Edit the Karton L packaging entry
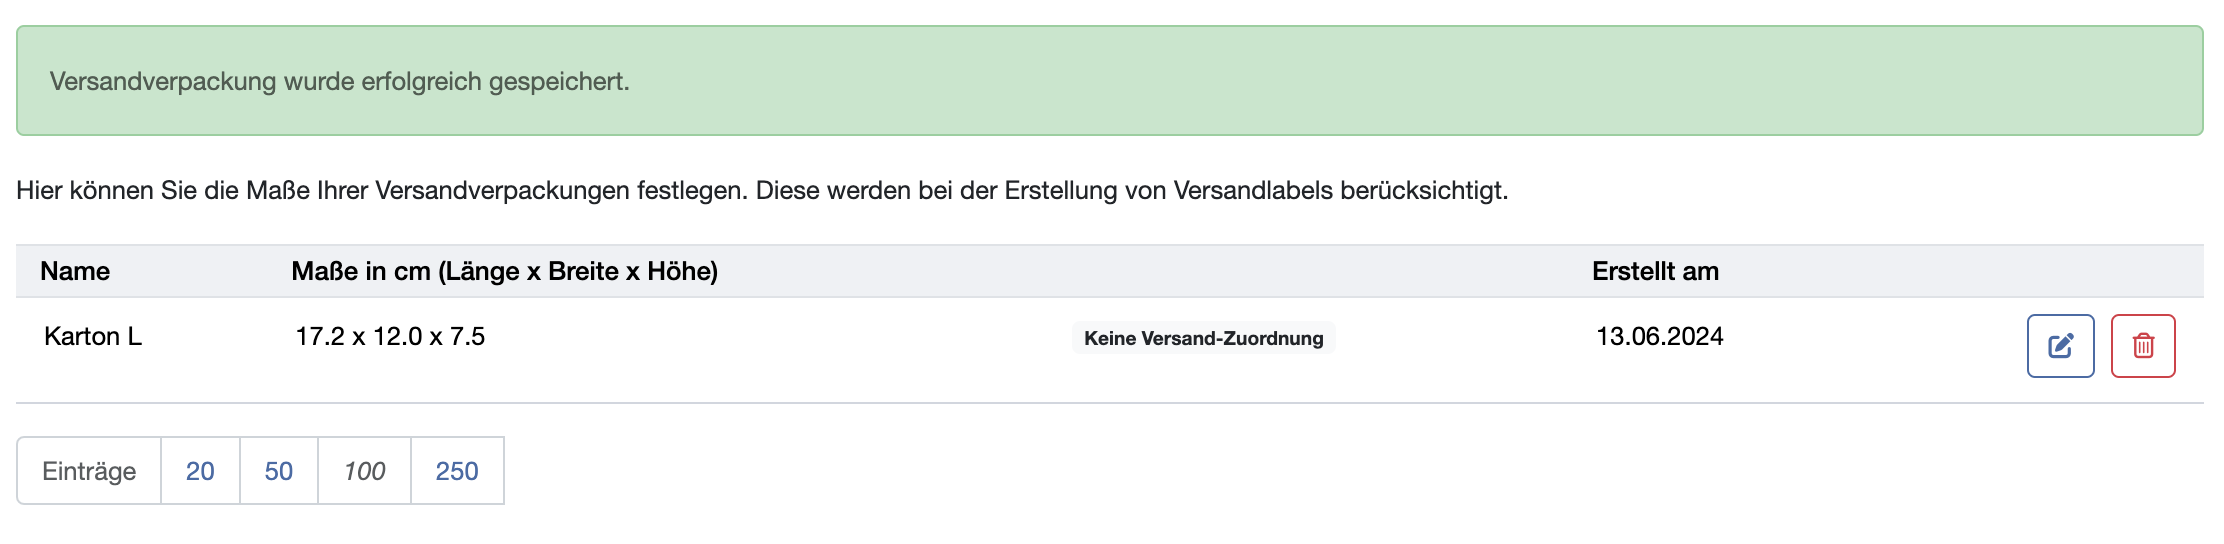This screenshot has width=2224, height=544. coord(2060,346)
